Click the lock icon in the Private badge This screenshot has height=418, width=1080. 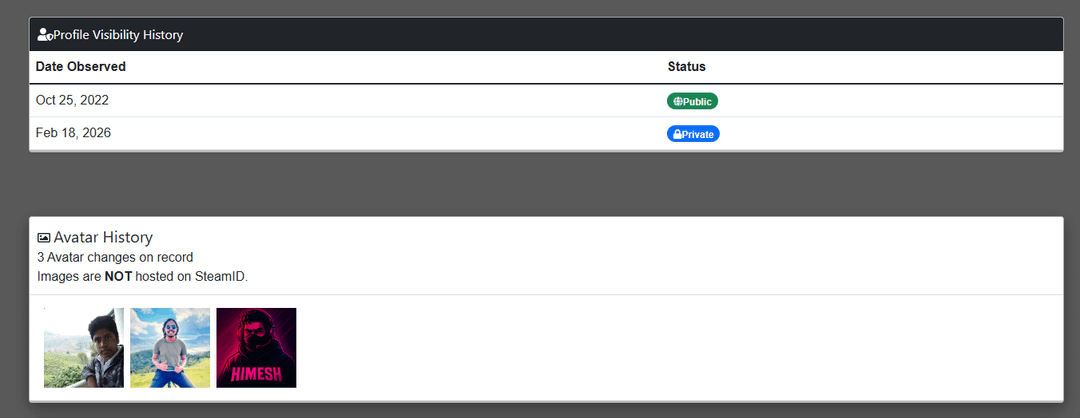point(677,134)
